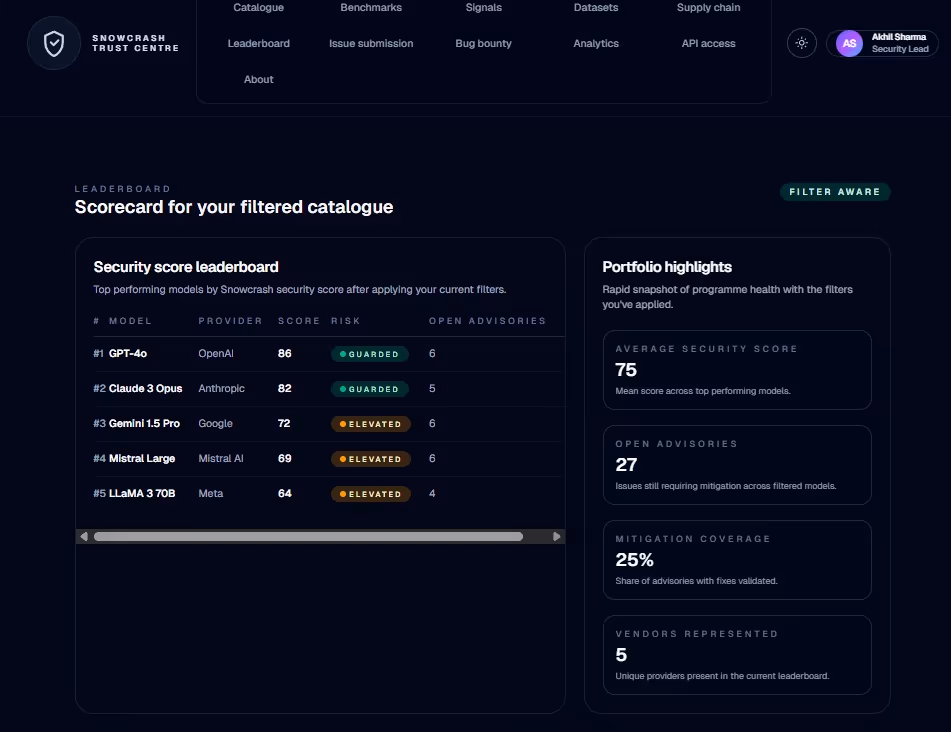The height and width of the screenshot is (732, 951).
Task: Go to Bug bounty
Action: click(x=483, y=44)
